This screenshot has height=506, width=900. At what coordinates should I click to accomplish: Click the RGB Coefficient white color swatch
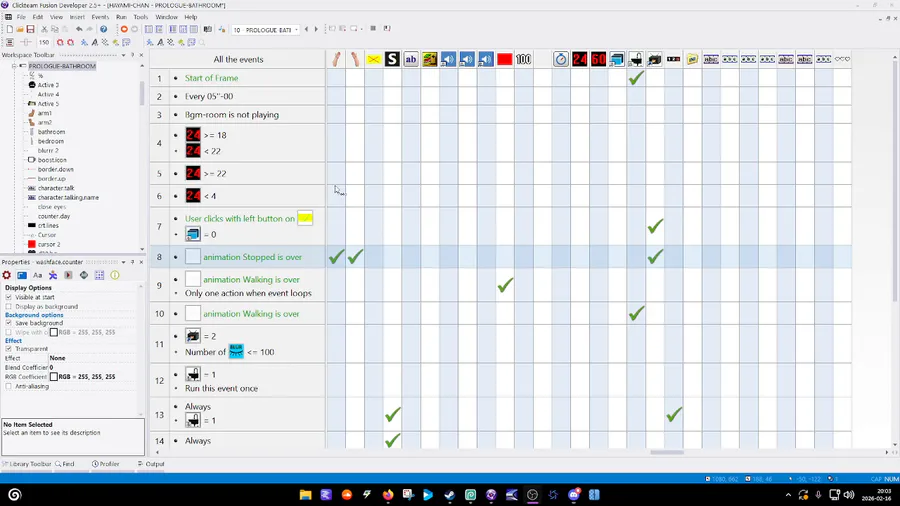[53, 377]
